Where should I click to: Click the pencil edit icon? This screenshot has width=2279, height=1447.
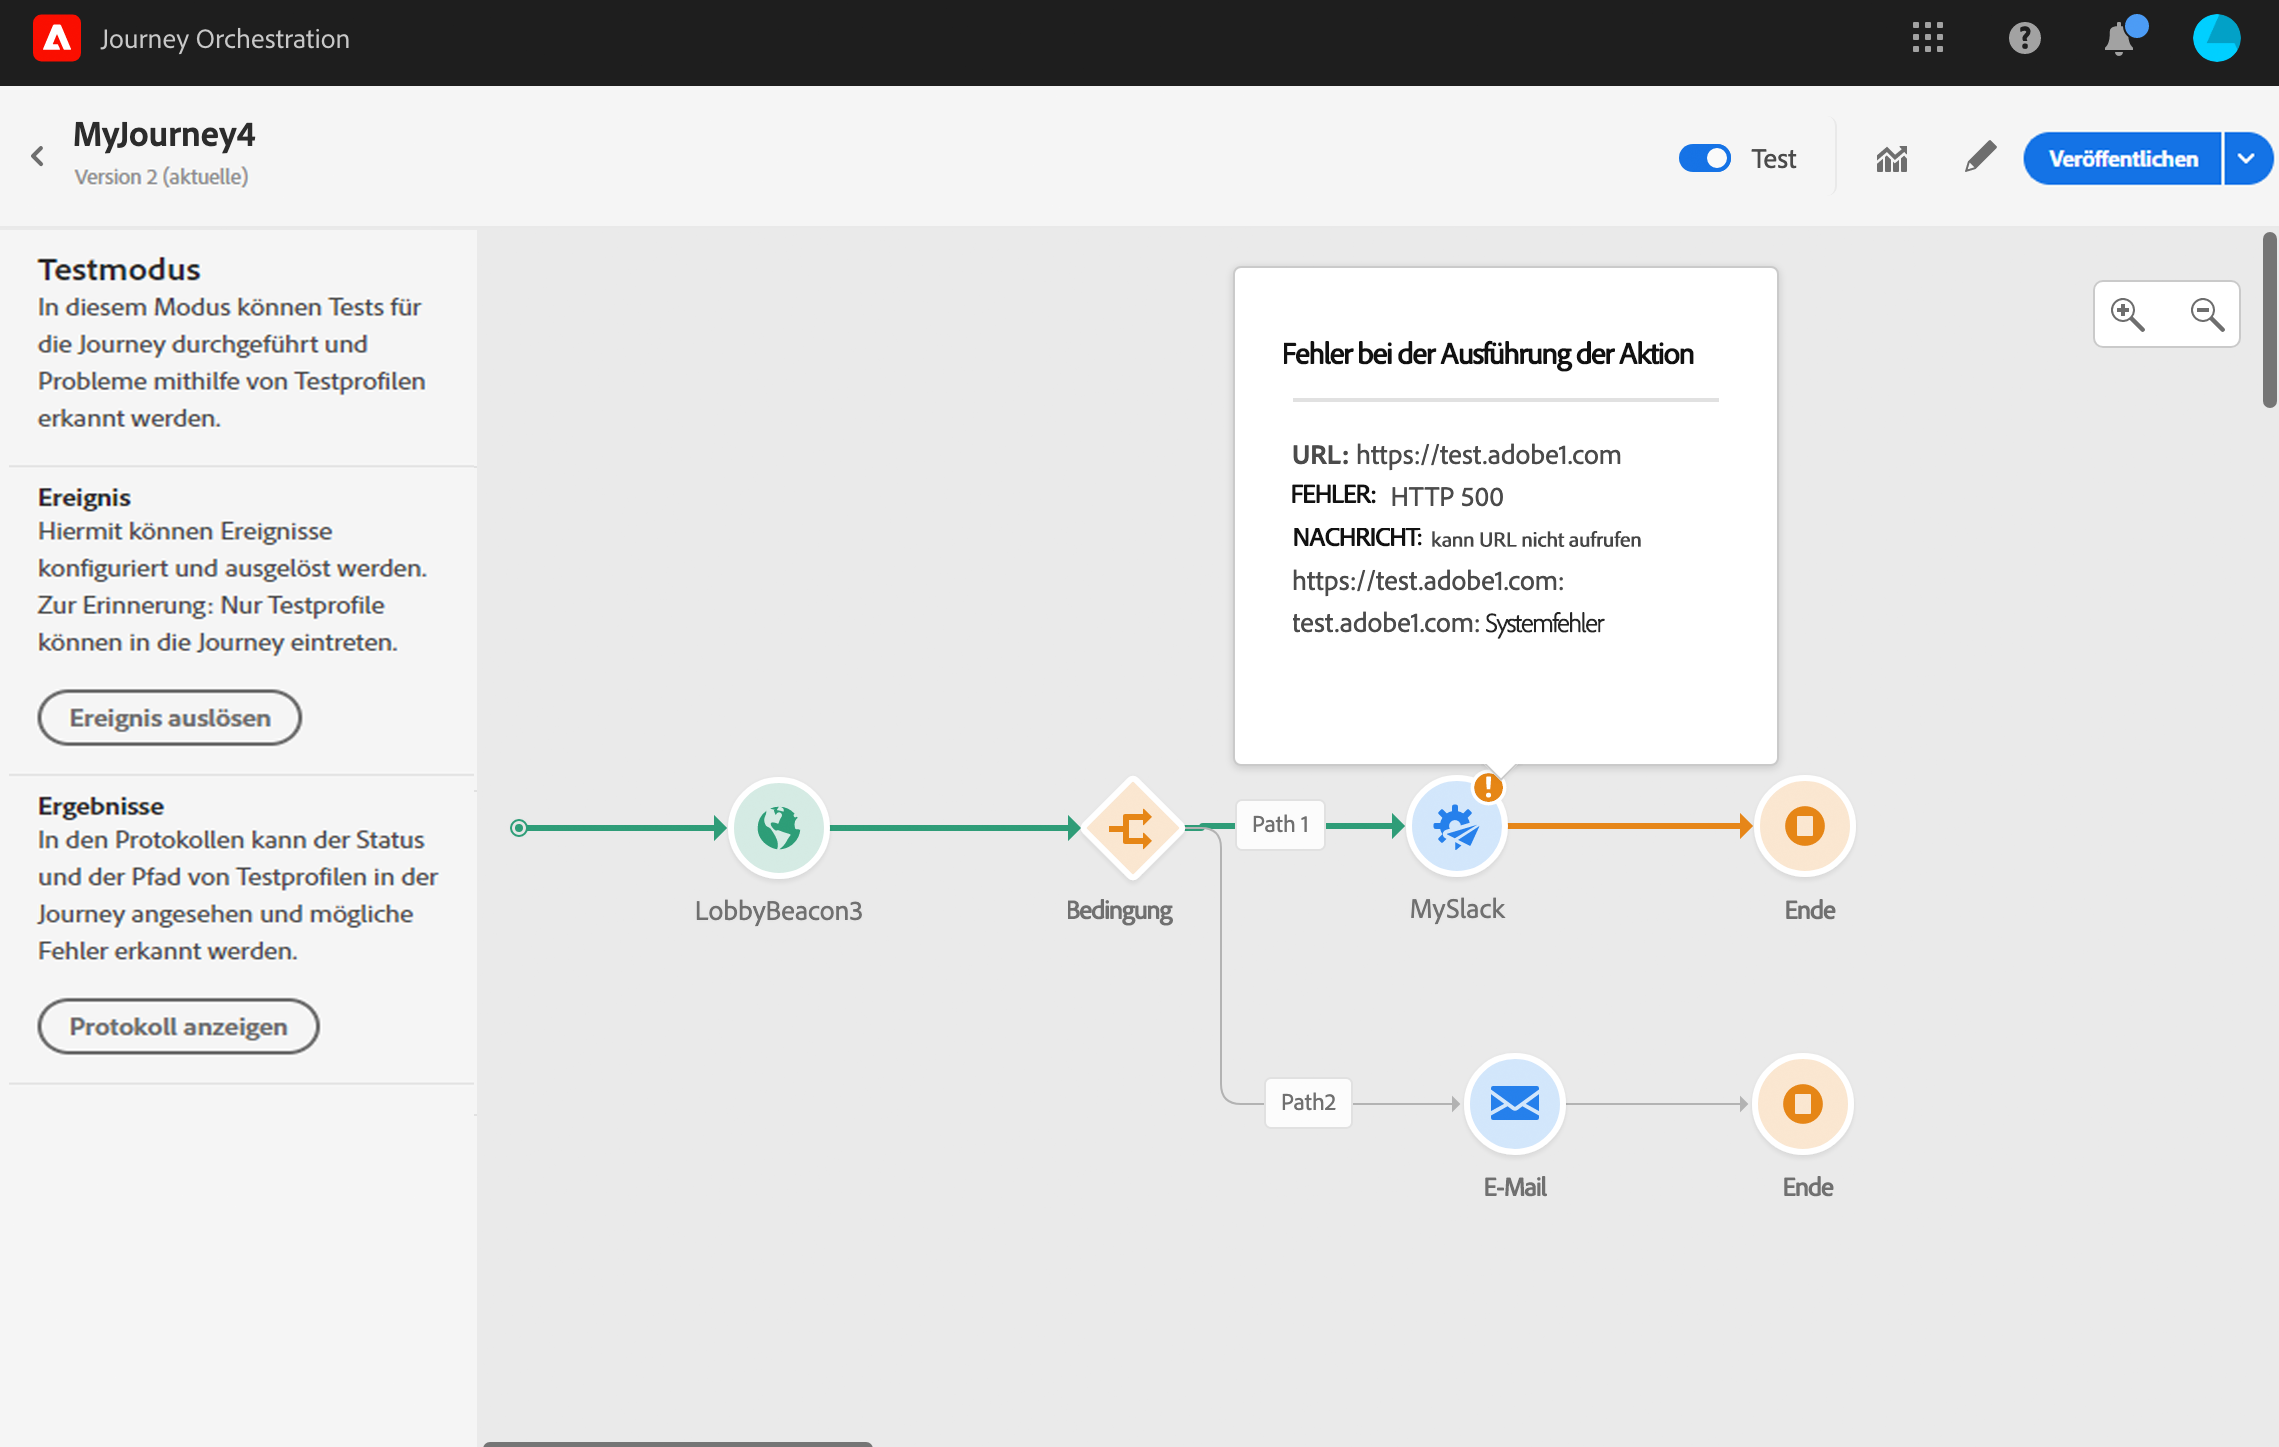point(1979,158)
